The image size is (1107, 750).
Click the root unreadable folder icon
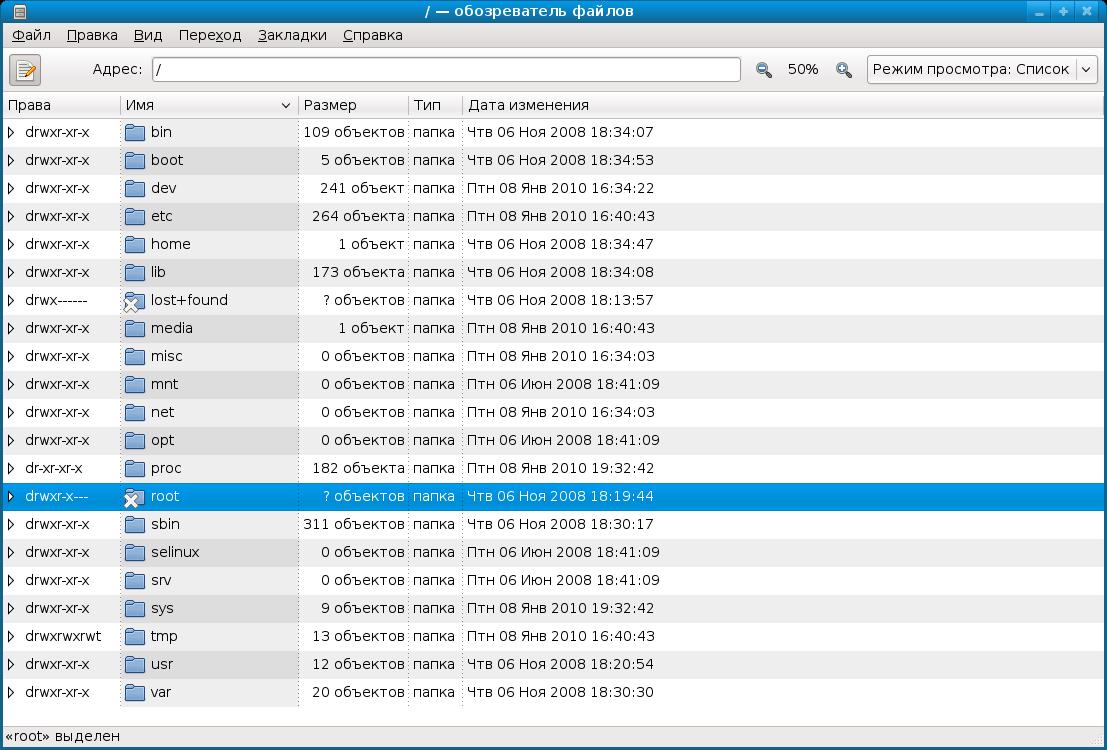pyautogui.click(x=134, y=498)
